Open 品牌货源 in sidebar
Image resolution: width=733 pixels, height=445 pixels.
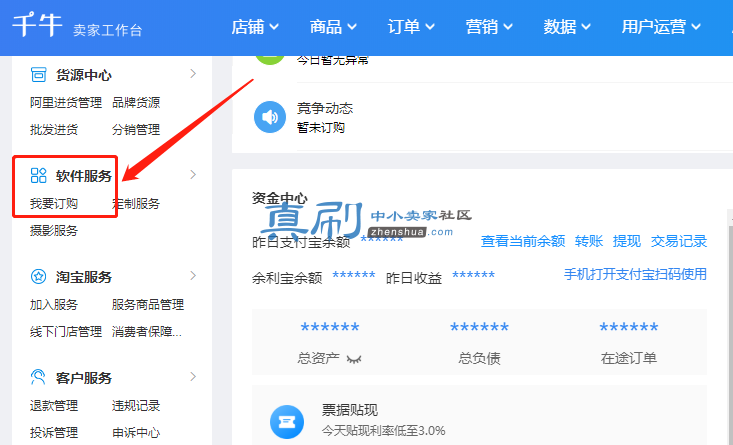coord(136,103)
